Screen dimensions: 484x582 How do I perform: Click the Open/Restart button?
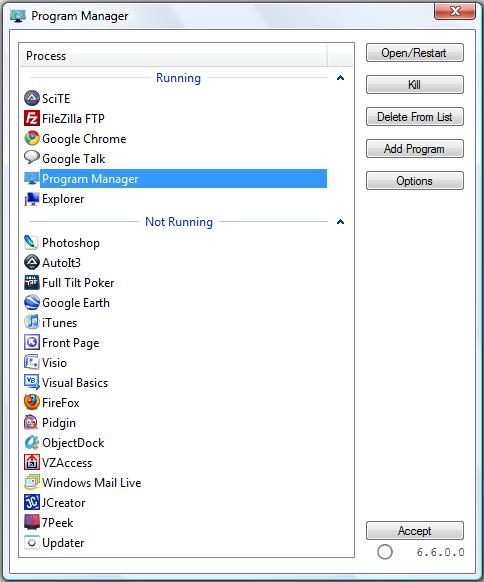pyautogui.click(x=415, y=53)
